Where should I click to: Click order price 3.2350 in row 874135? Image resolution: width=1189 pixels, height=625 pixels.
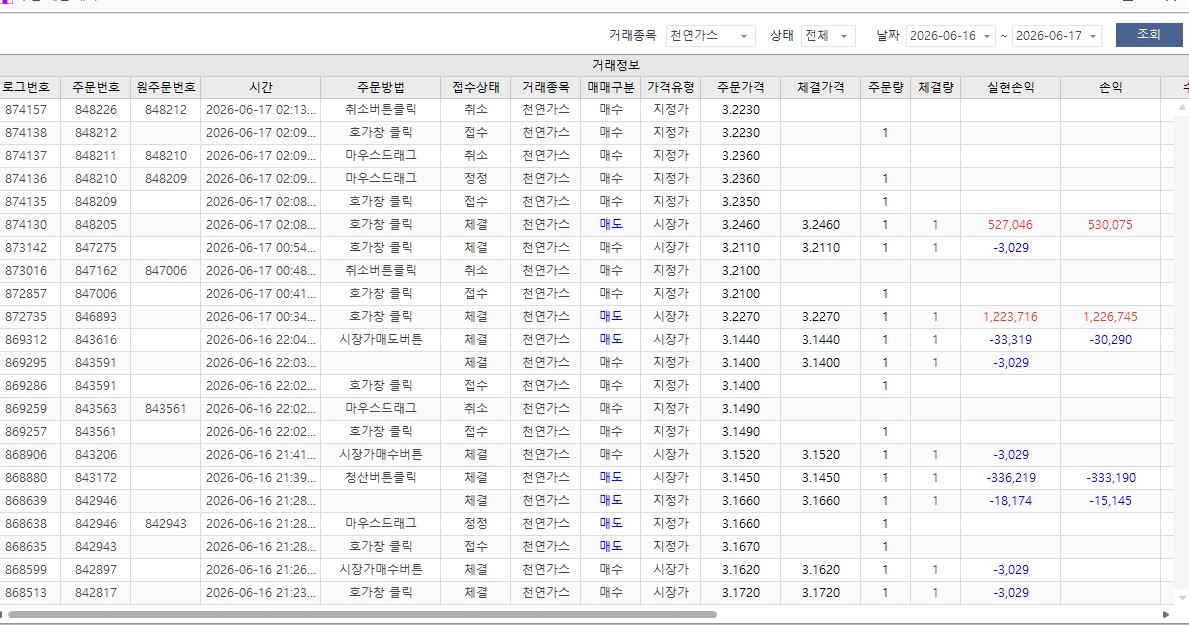pos(740,202)
